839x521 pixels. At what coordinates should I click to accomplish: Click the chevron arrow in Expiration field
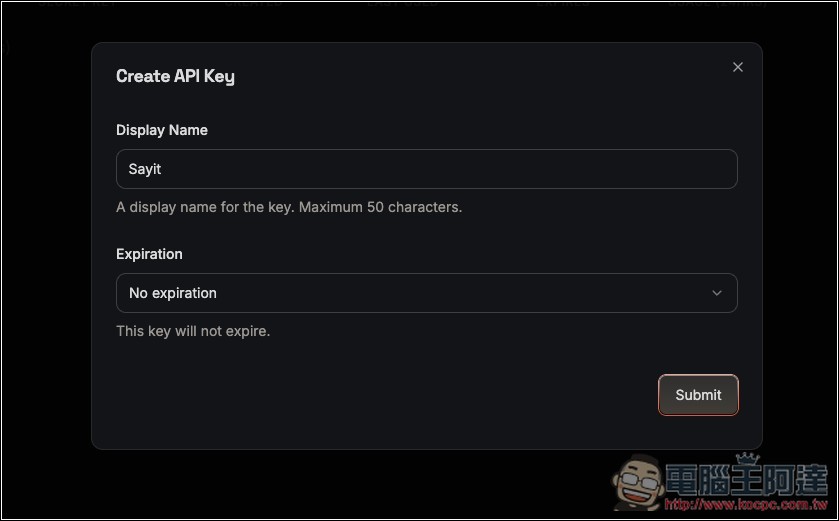(717, 293)
